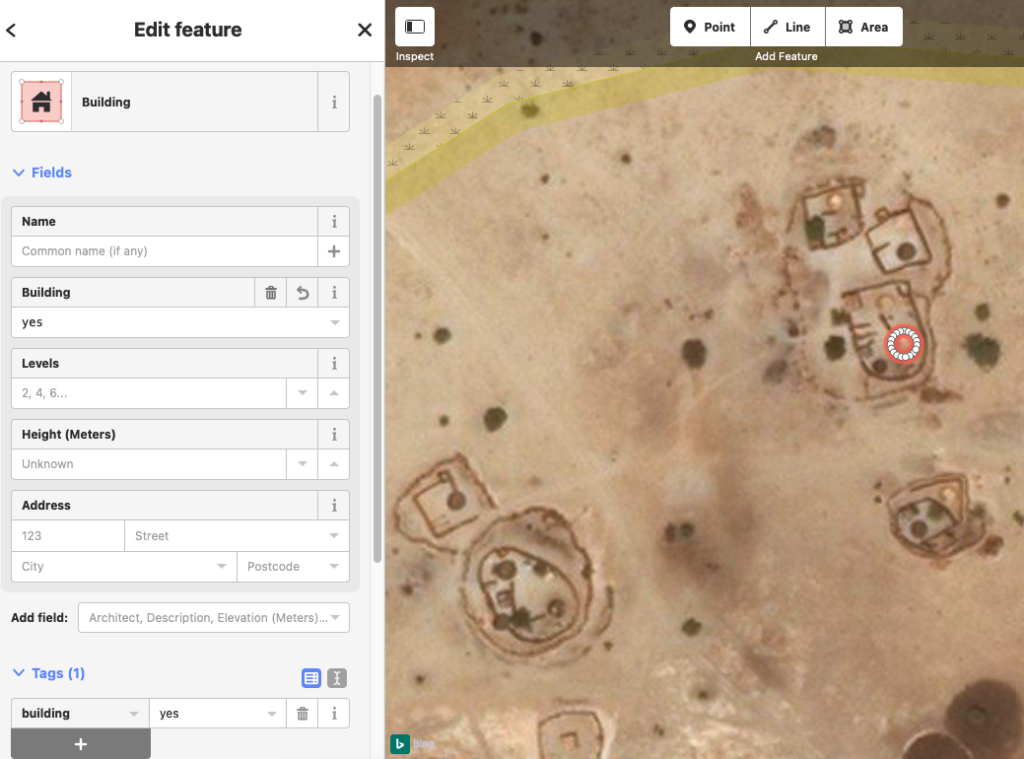Select the Area drawing tool
Screen dimensions: 1024x759
(x=864, y=27)
